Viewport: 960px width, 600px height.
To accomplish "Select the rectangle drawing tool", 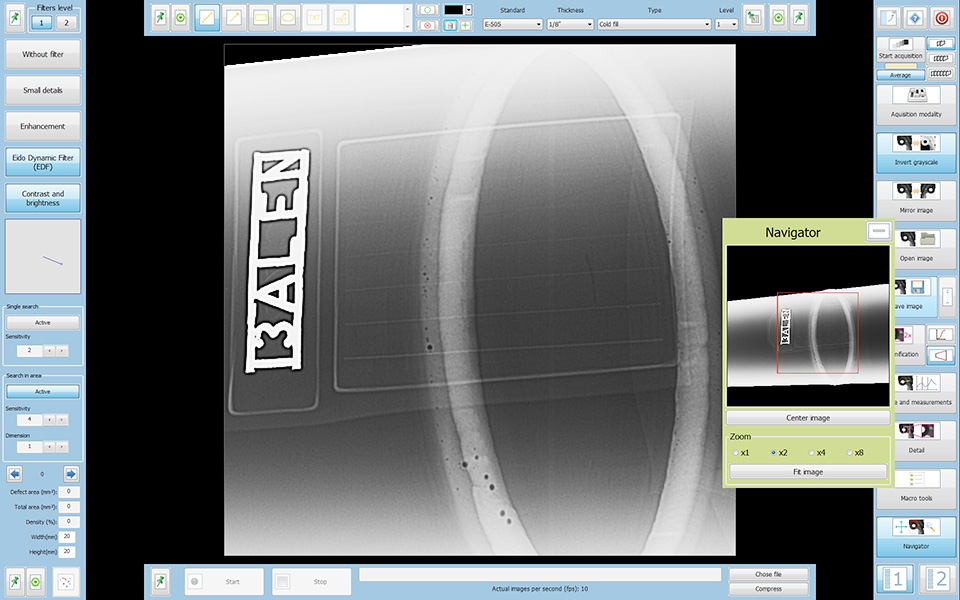I will point(261,18).
